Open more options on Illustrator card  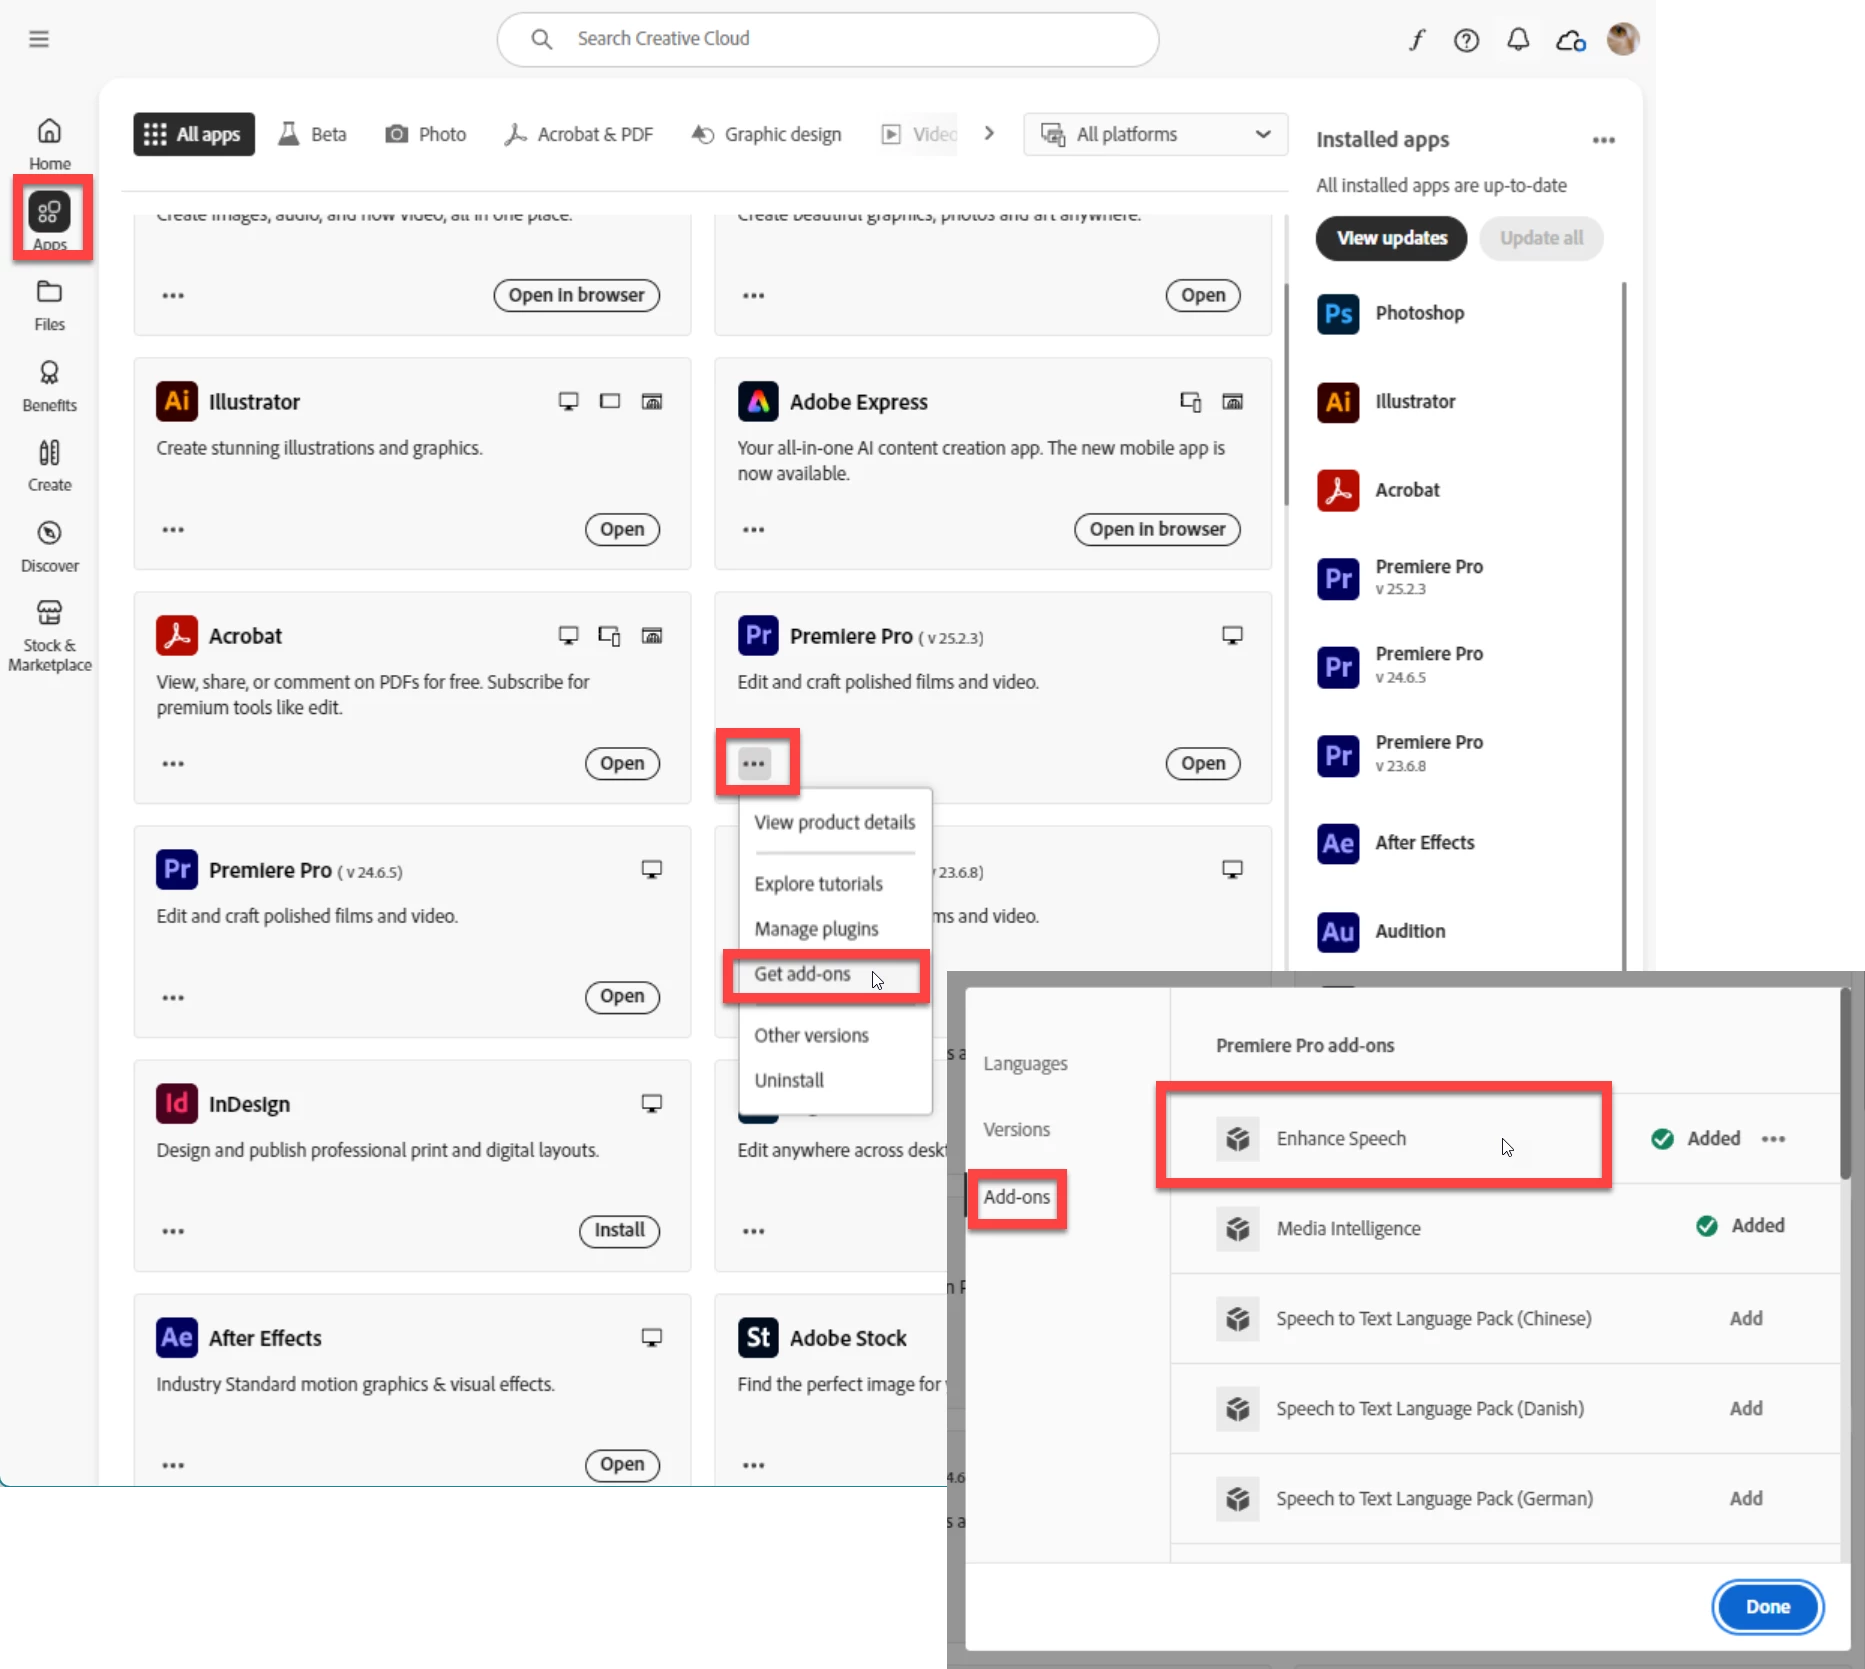[x=173, y=529]
